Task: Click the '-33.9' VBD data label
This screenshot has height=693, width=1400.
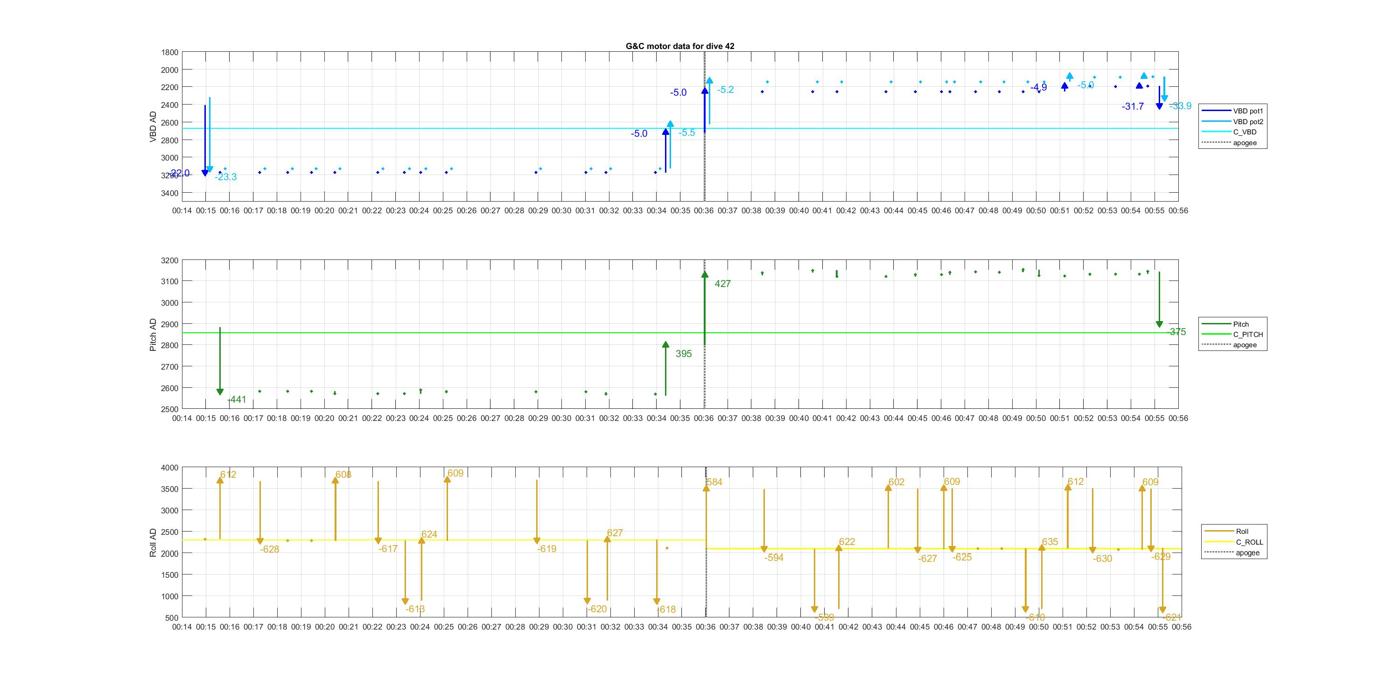Action: pos(1180,106)
